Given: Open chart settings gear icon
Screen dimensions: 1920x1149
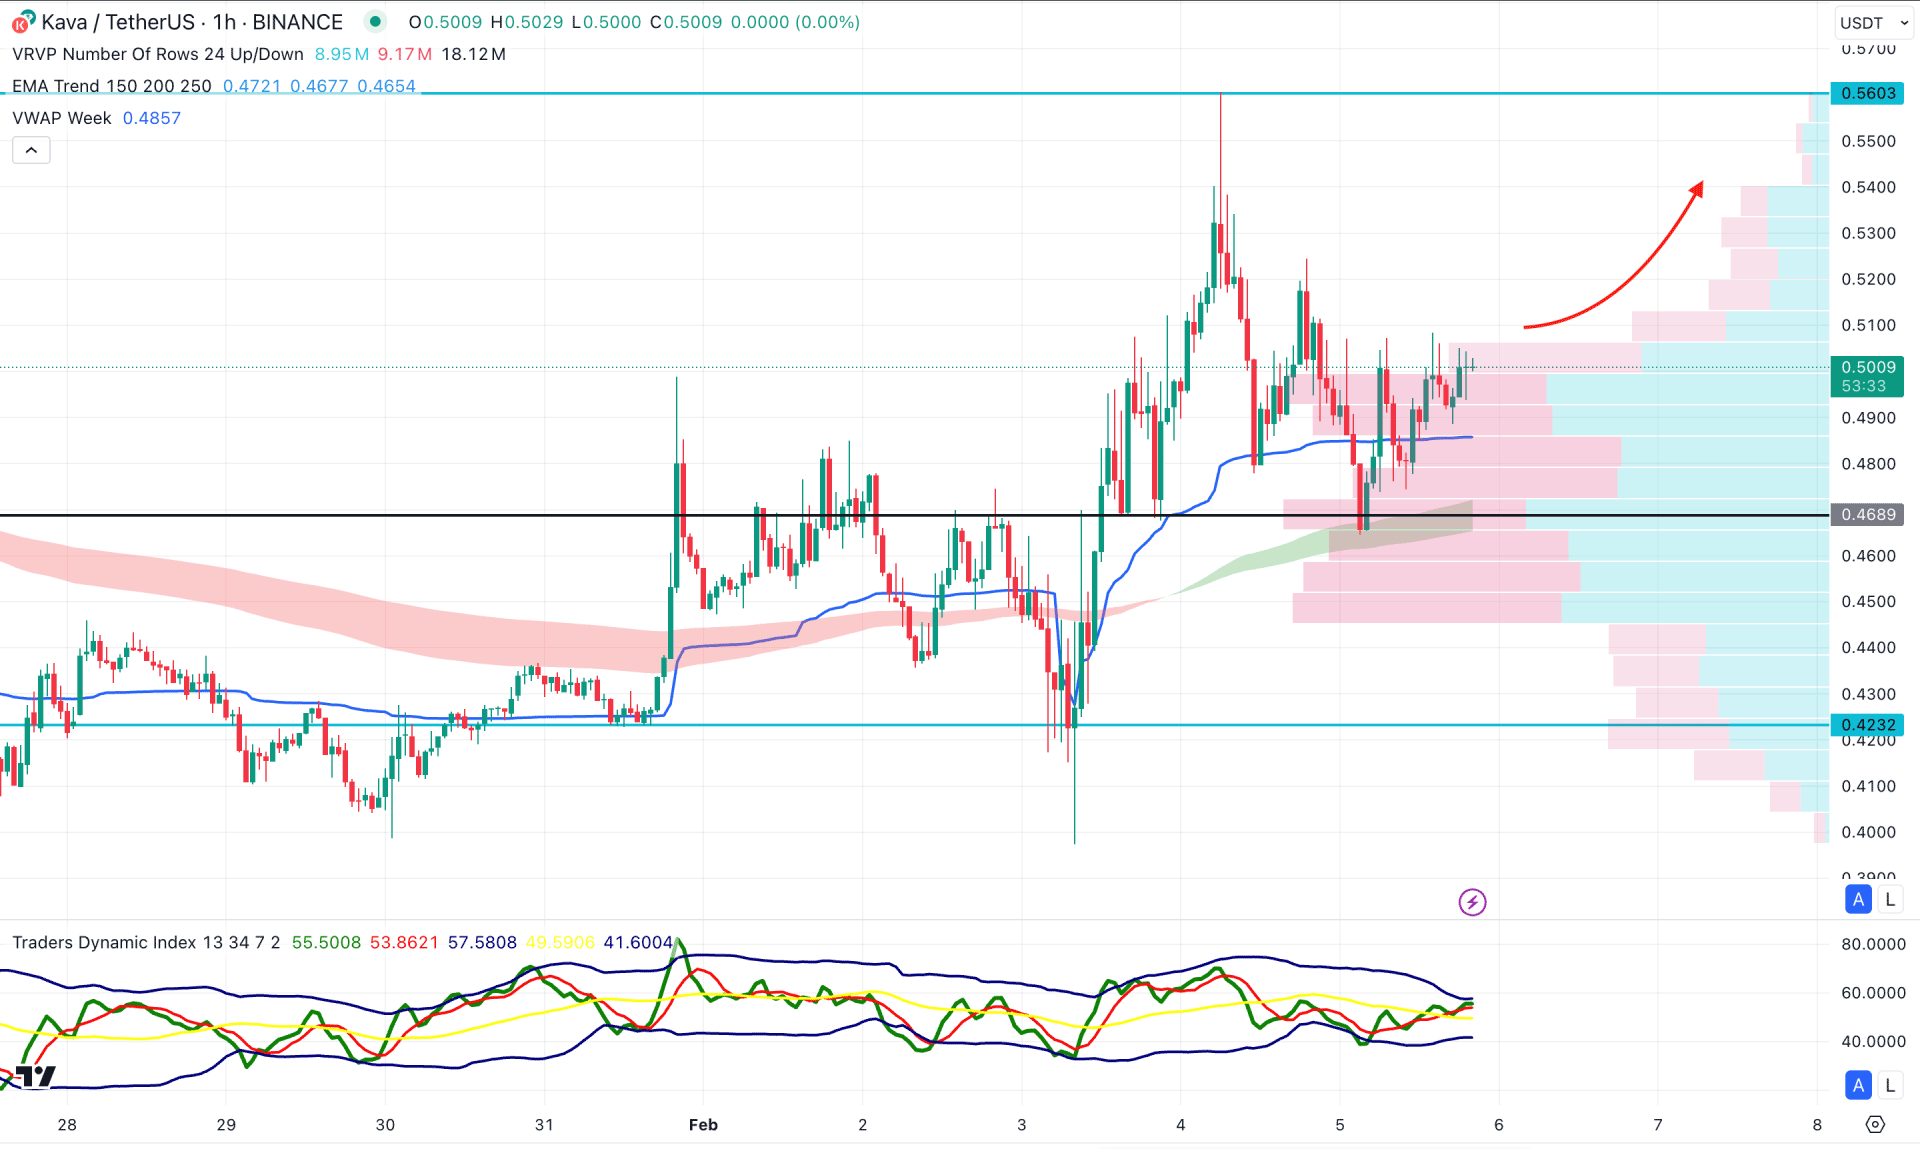Looking at the screenshot, I should pyautogui.click(x=1875, y=1124).
